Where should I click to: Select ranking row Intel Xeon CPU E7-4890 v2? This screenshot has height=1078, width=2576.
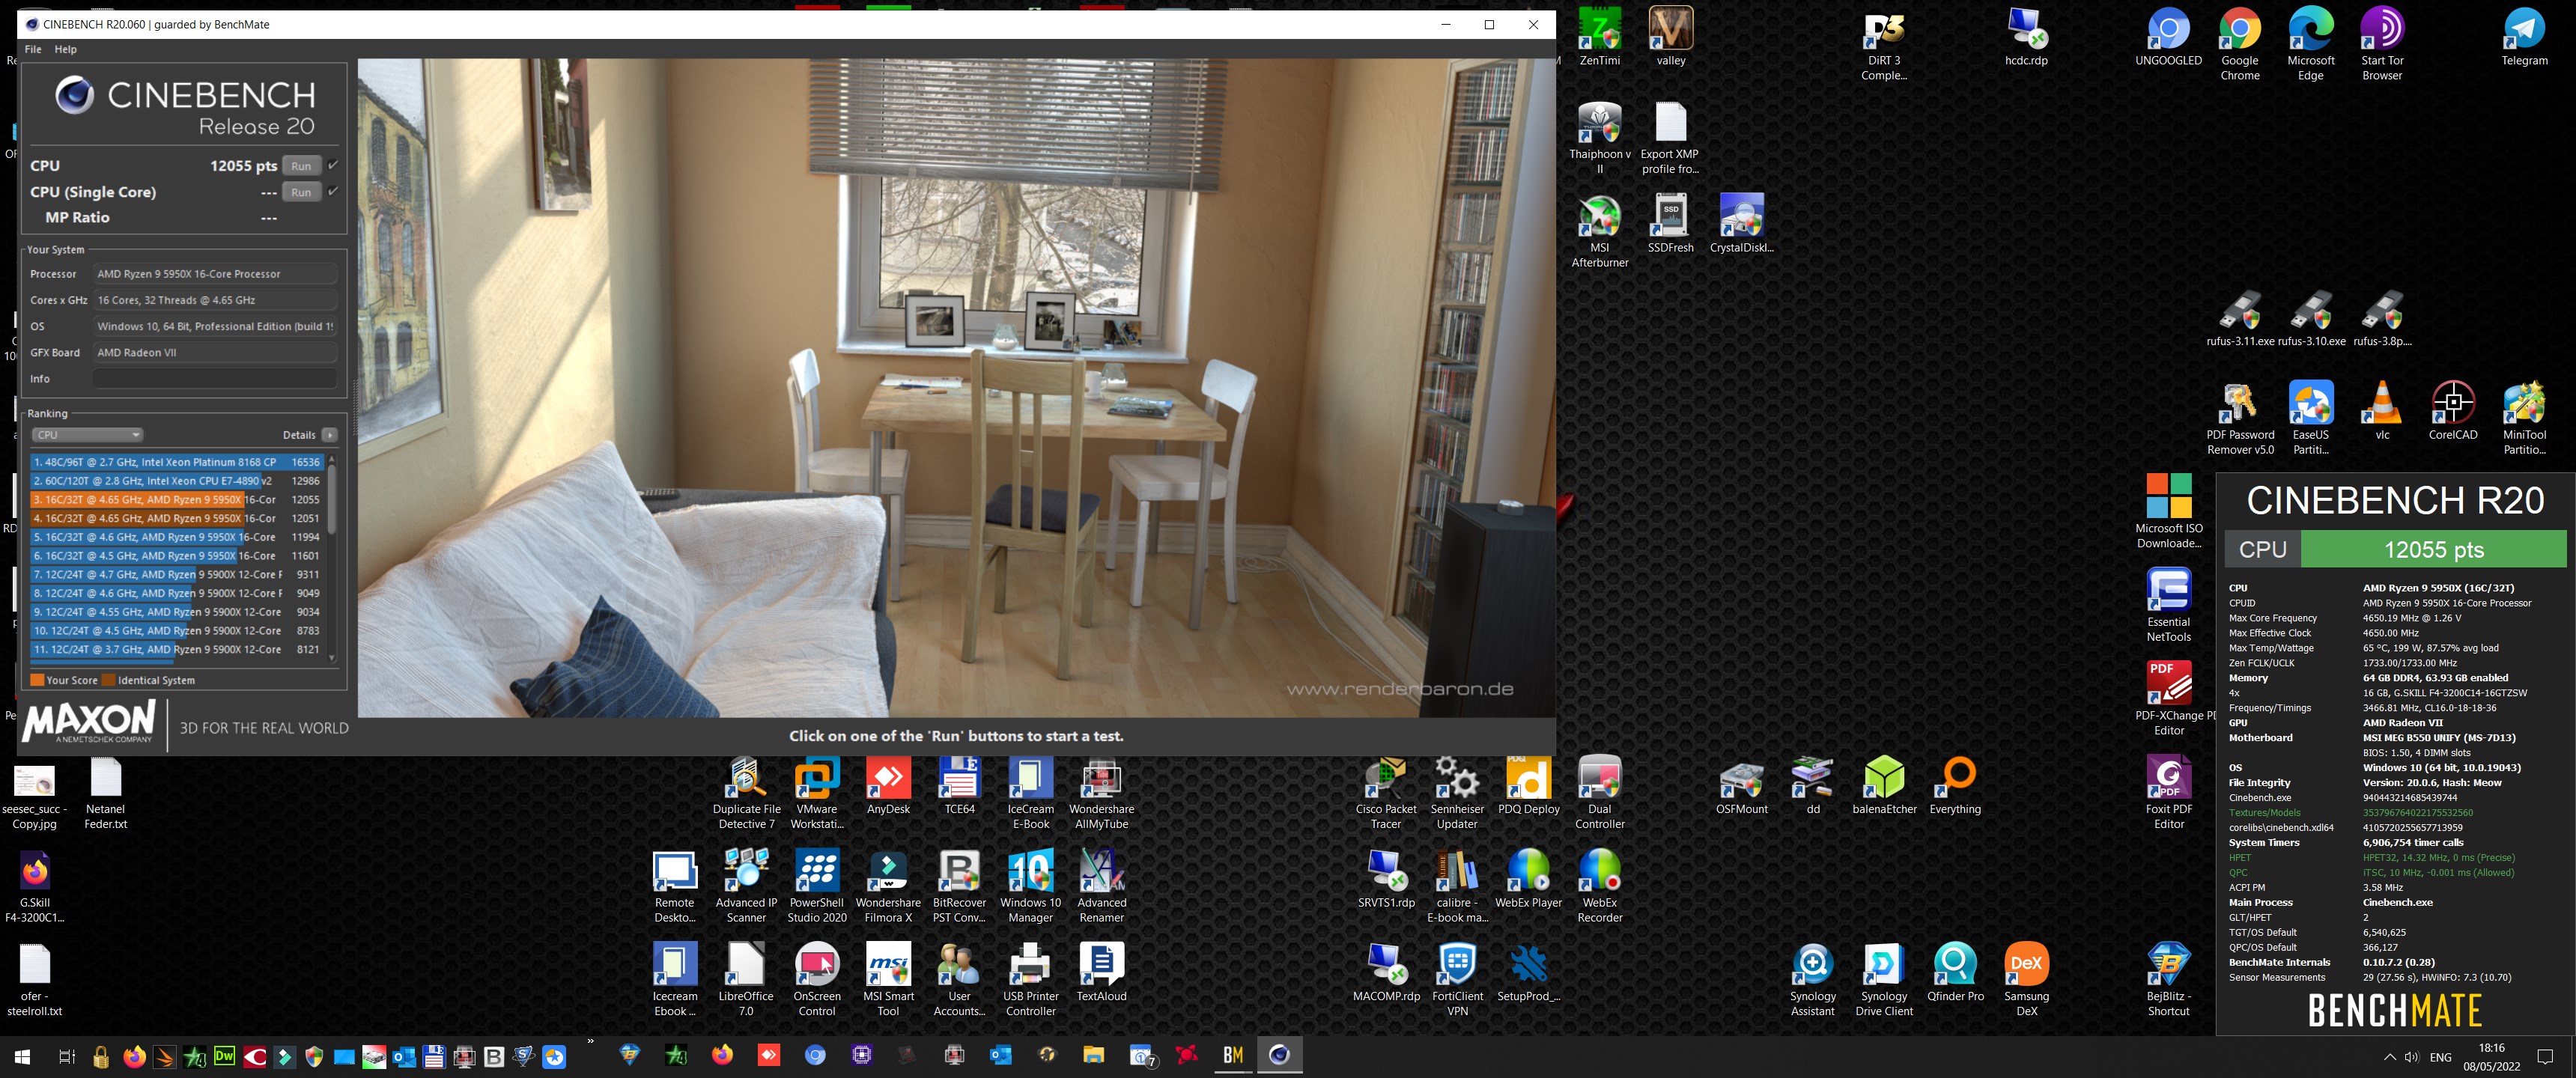[176, 481]
